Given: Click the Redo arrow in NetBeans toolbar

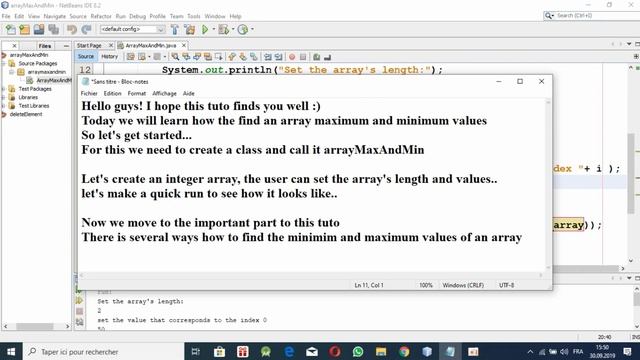Looking at the screenshot, I should pyautogui.click(x=86, y=29).
